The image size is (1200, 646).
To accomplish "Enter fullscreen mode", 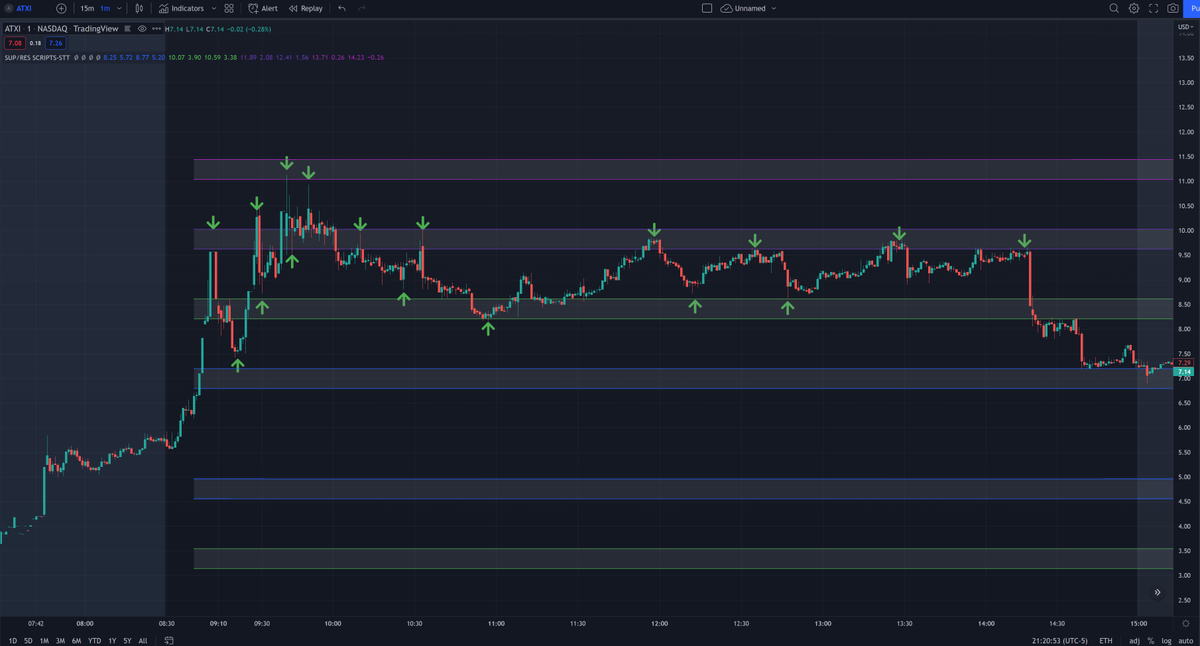I will coord(1153,8).
